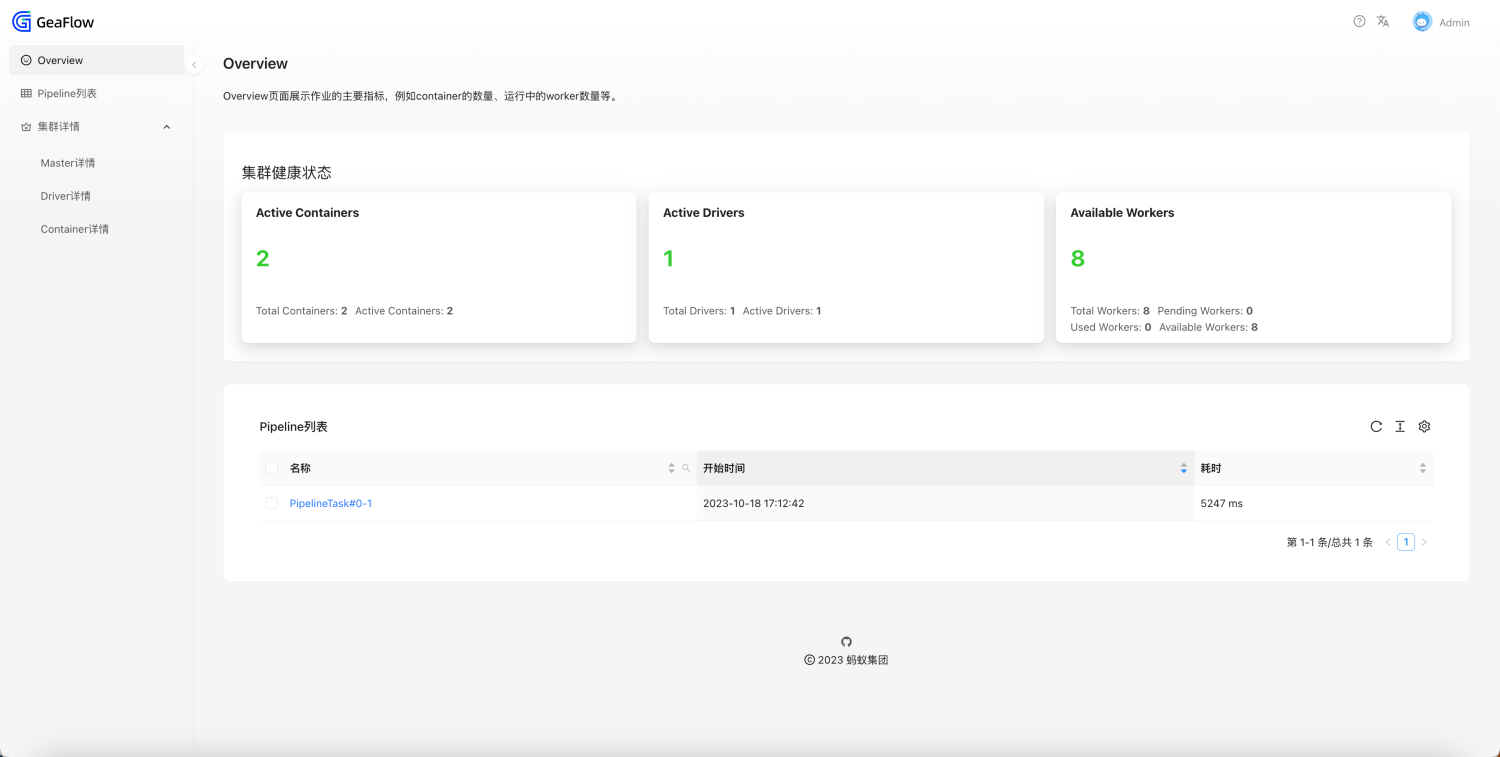Toggle the select-all checkbox in table header
The width and height of the screenshot is (1500, 757).
point(272,467)
